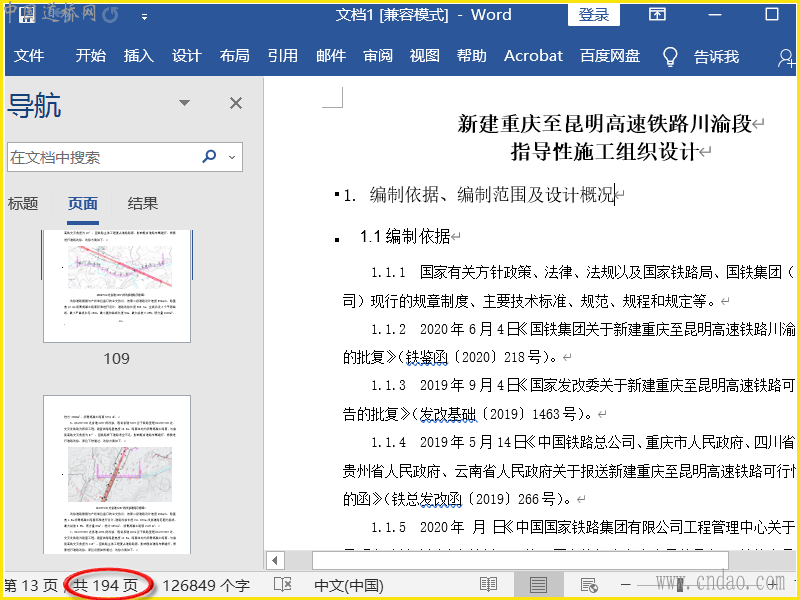
Task: Open the search options dropdown arrow
Action: pyautogui.click(x=233, y=157)
